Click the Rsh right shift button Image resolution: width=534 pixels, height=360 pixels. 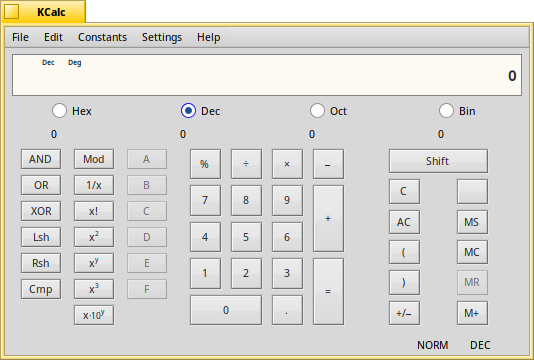click(41, 263)
